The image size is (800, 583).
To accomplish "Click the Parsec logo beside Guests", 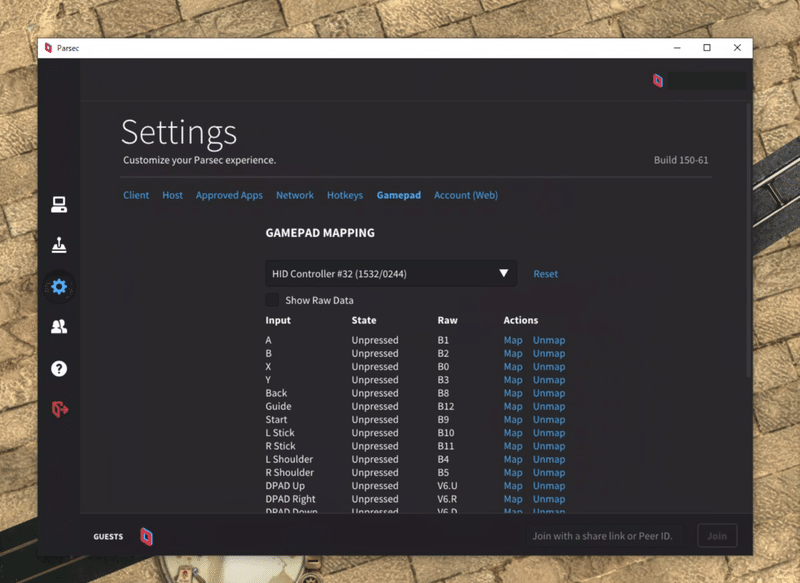I will (x=146, y=537).
